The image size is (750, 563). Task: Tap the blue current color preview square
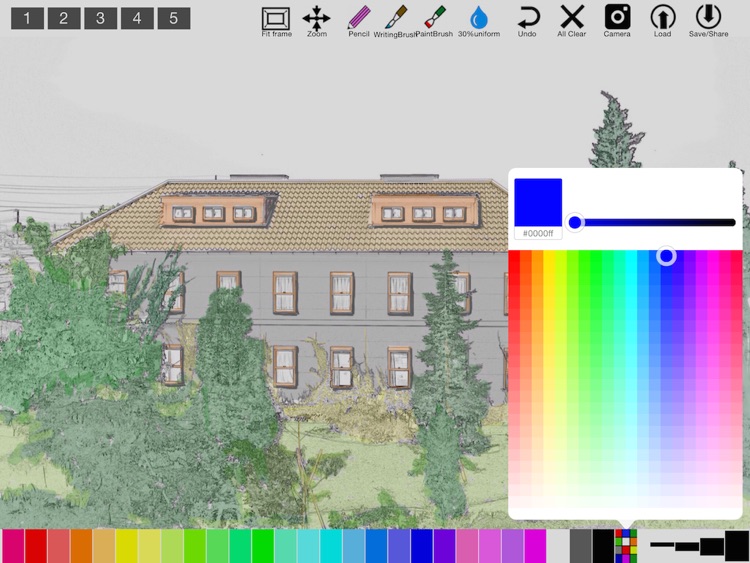[538, 202]
